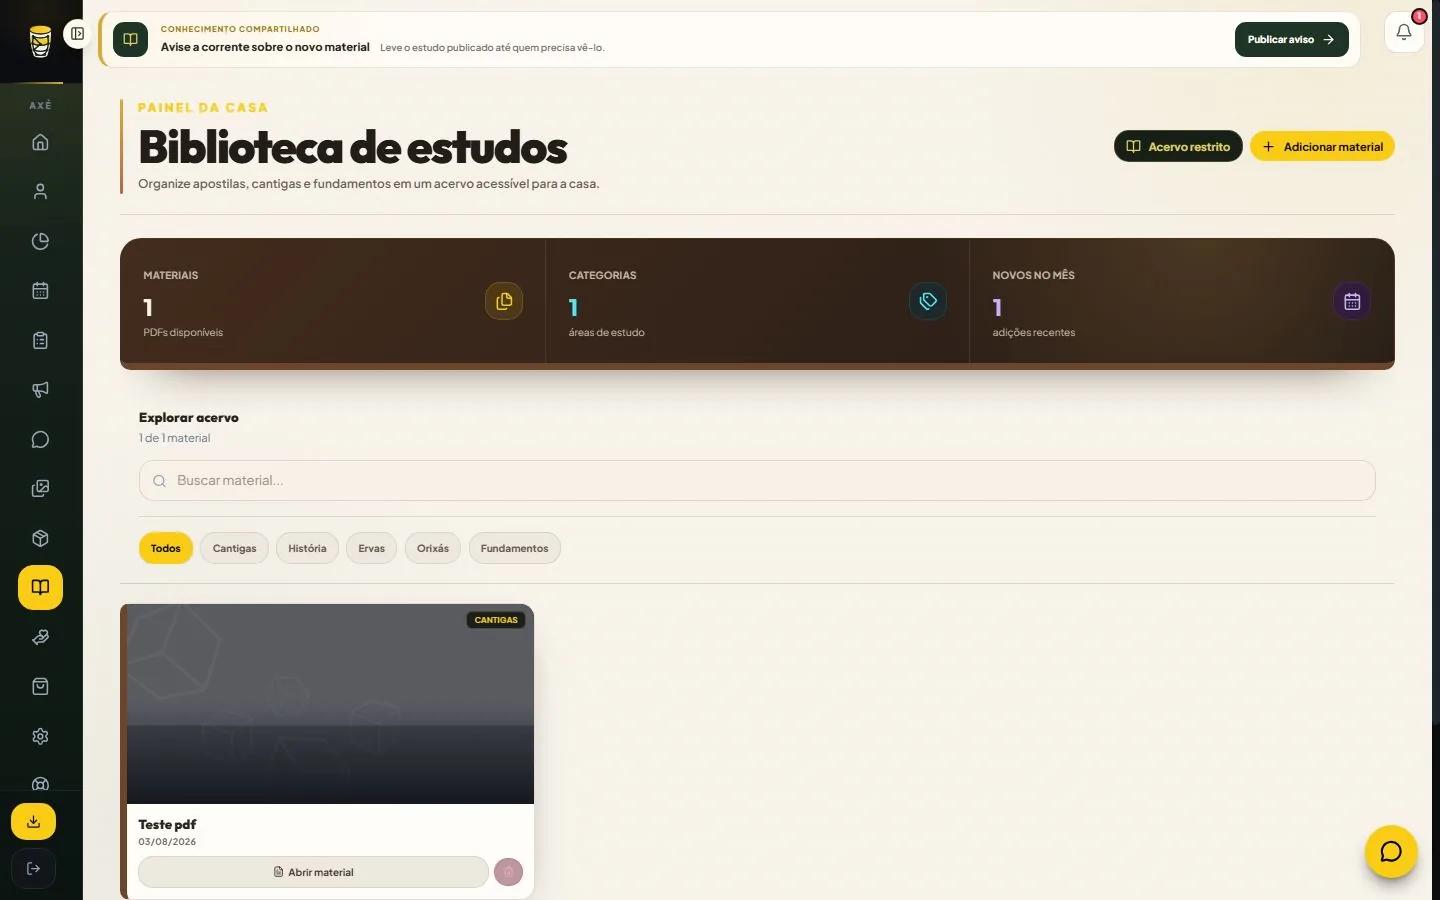1440x900 pixels.
Task: Select the highlighted book library icon
Action: 40,588
